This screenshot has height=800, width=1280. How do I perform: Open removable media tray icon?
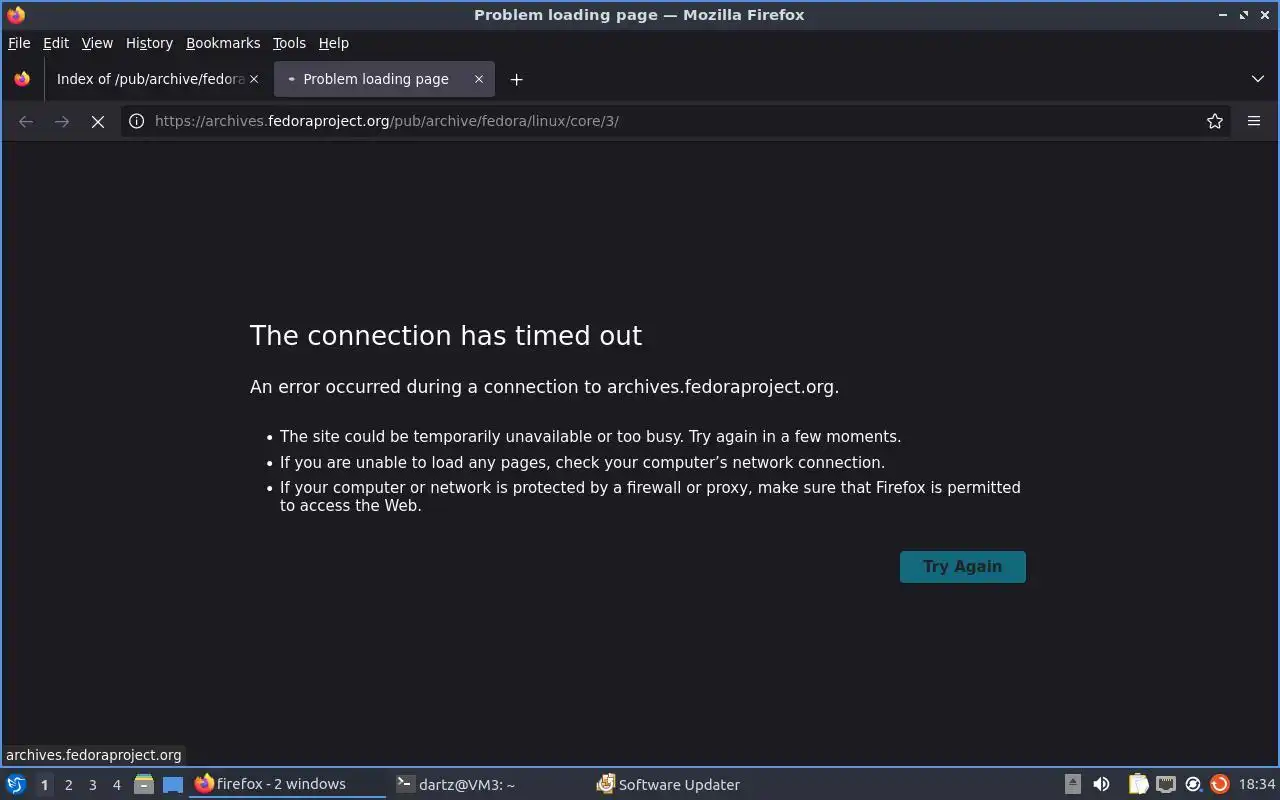pos(1072,784)
